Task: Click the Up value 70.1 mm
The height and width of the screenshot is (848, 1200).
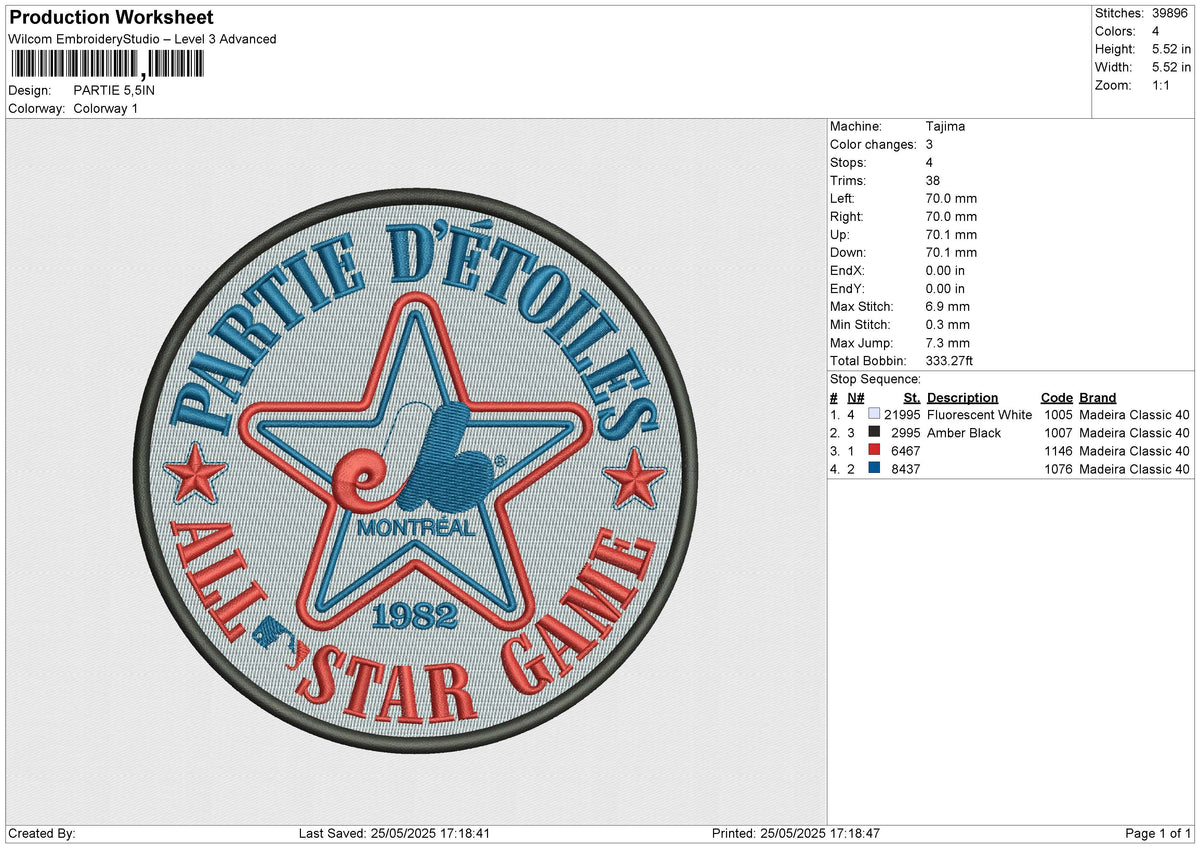Action: [951, 234]
